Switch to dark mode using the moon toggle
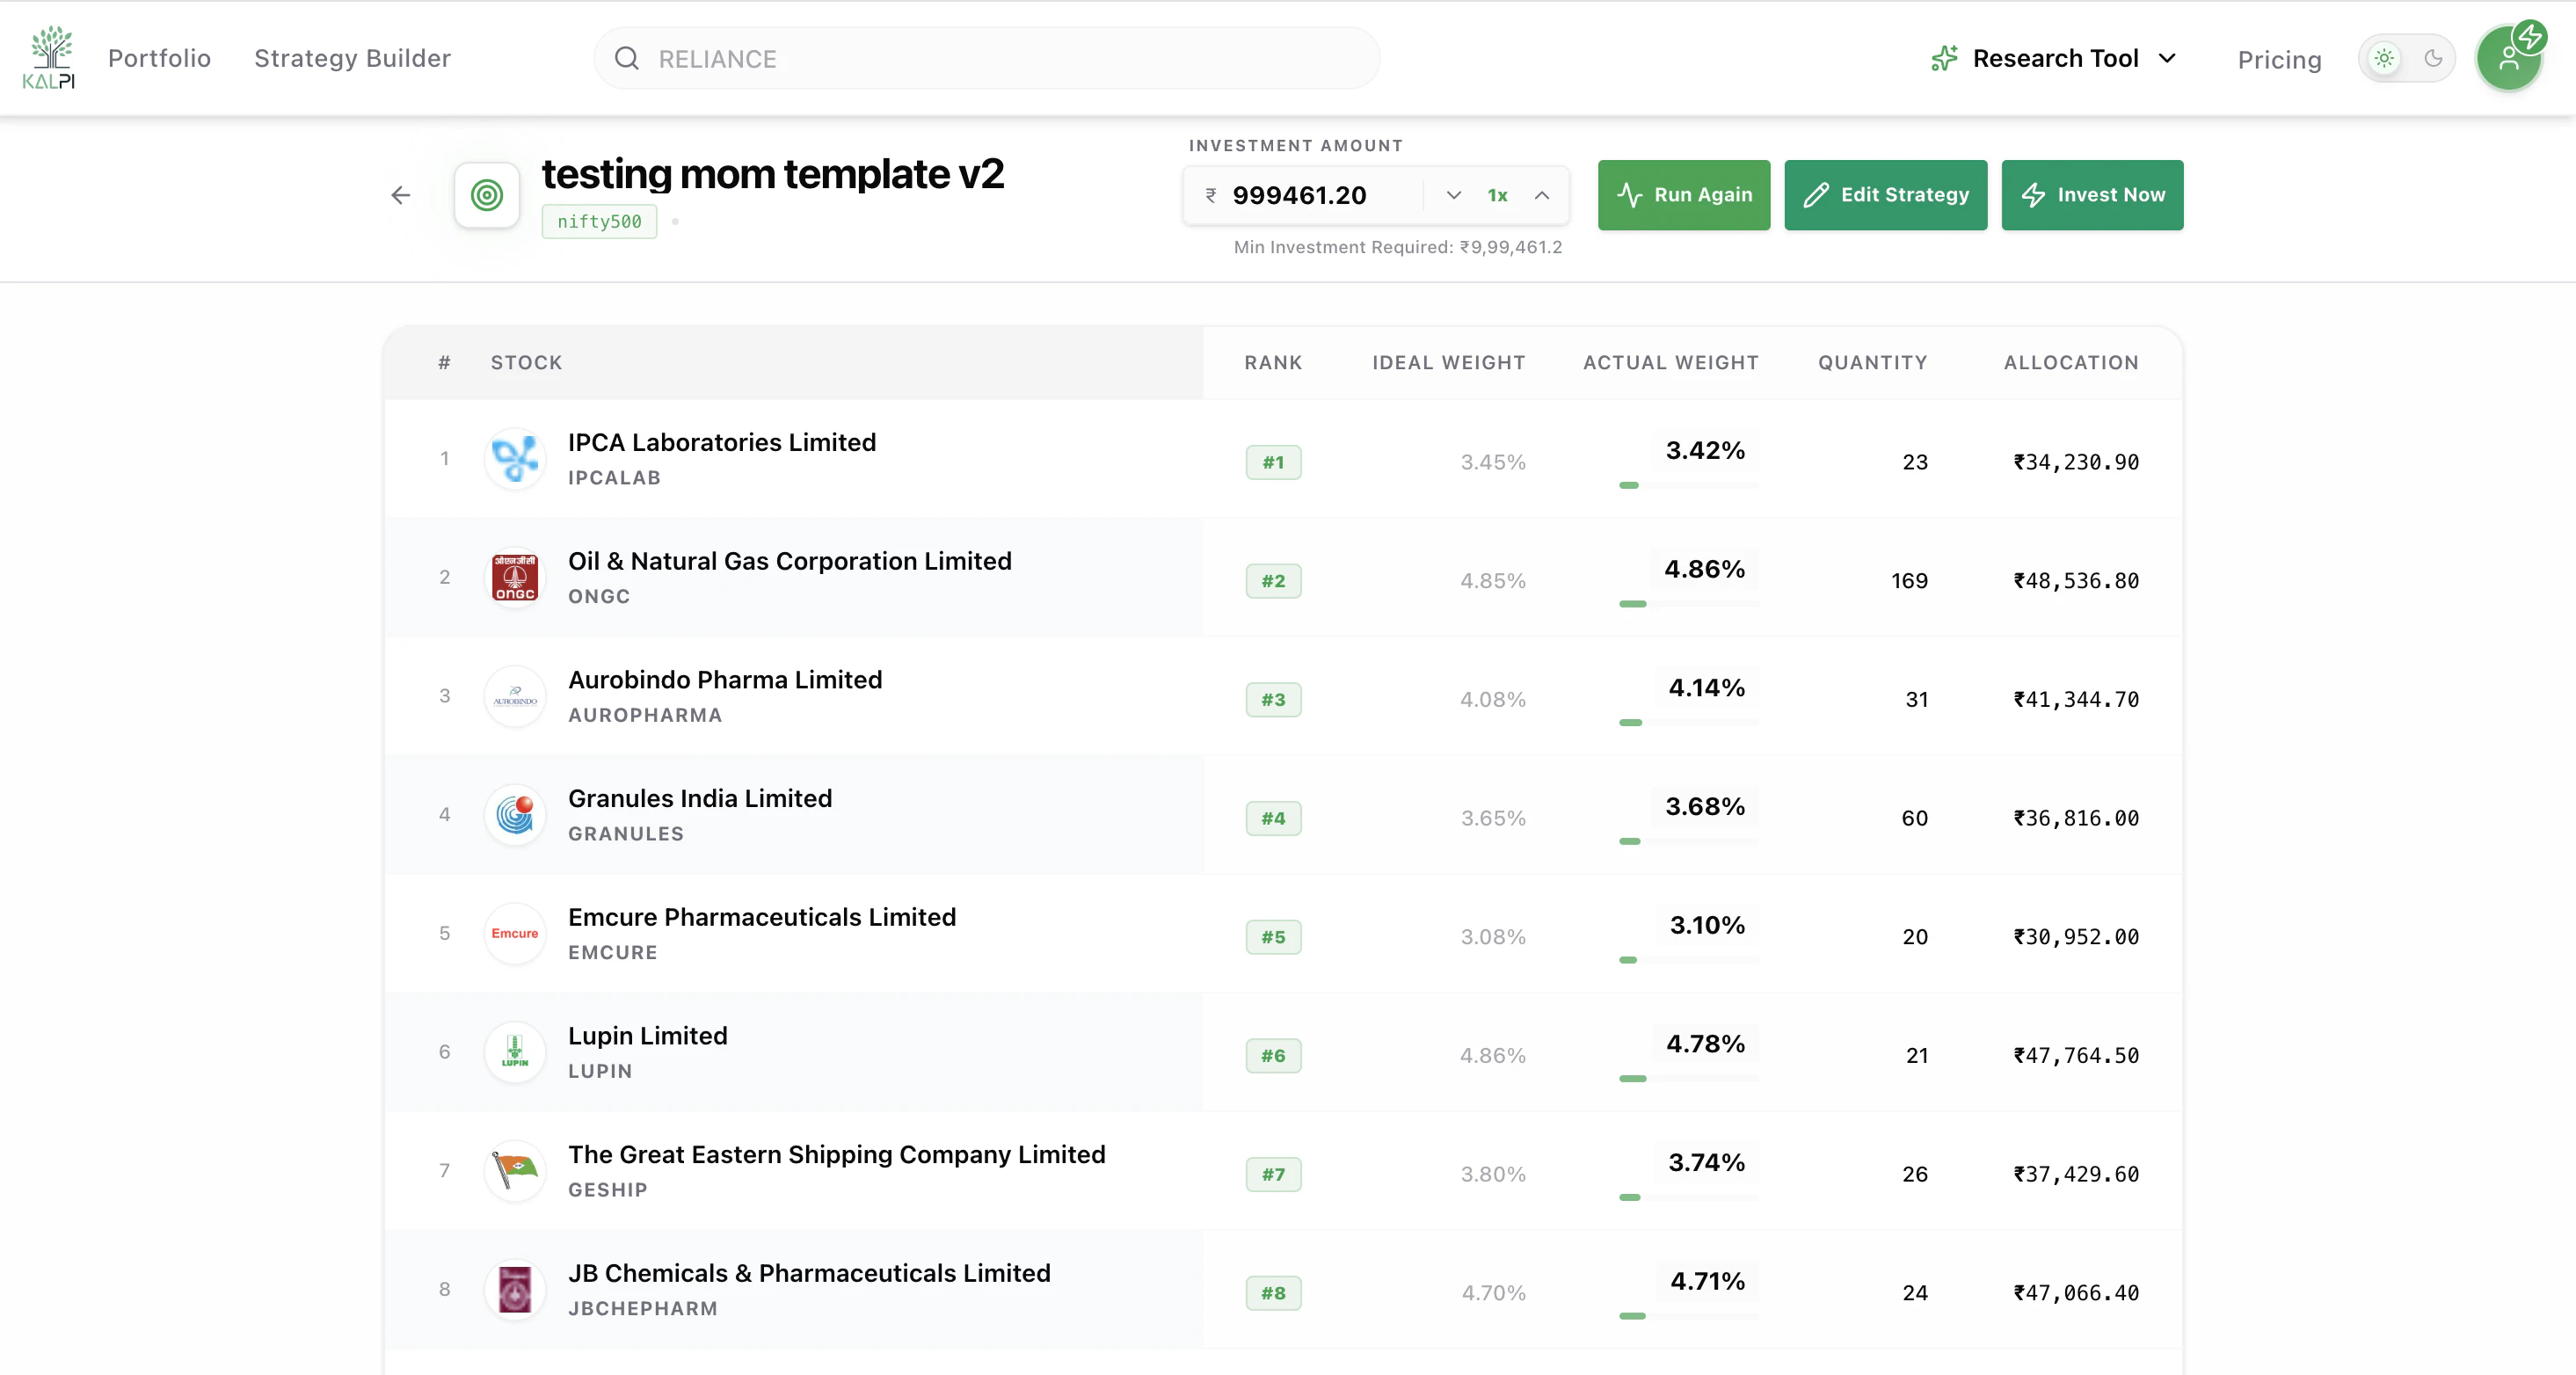Image resolution: width=2576 pixels, height=1375 pixels. pyautogui.click(x=2432, y=57)
